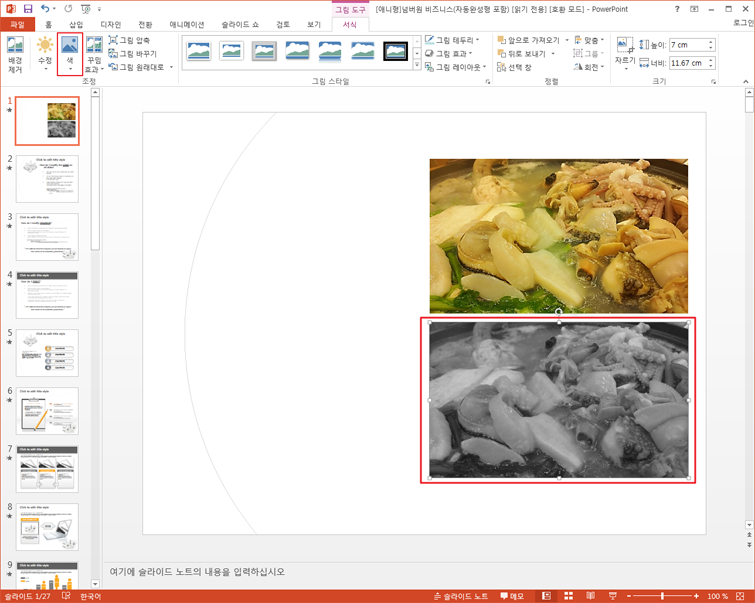Switch to Reading view icon in status bar
Screen dimensions: 755x603
(591, 596)
